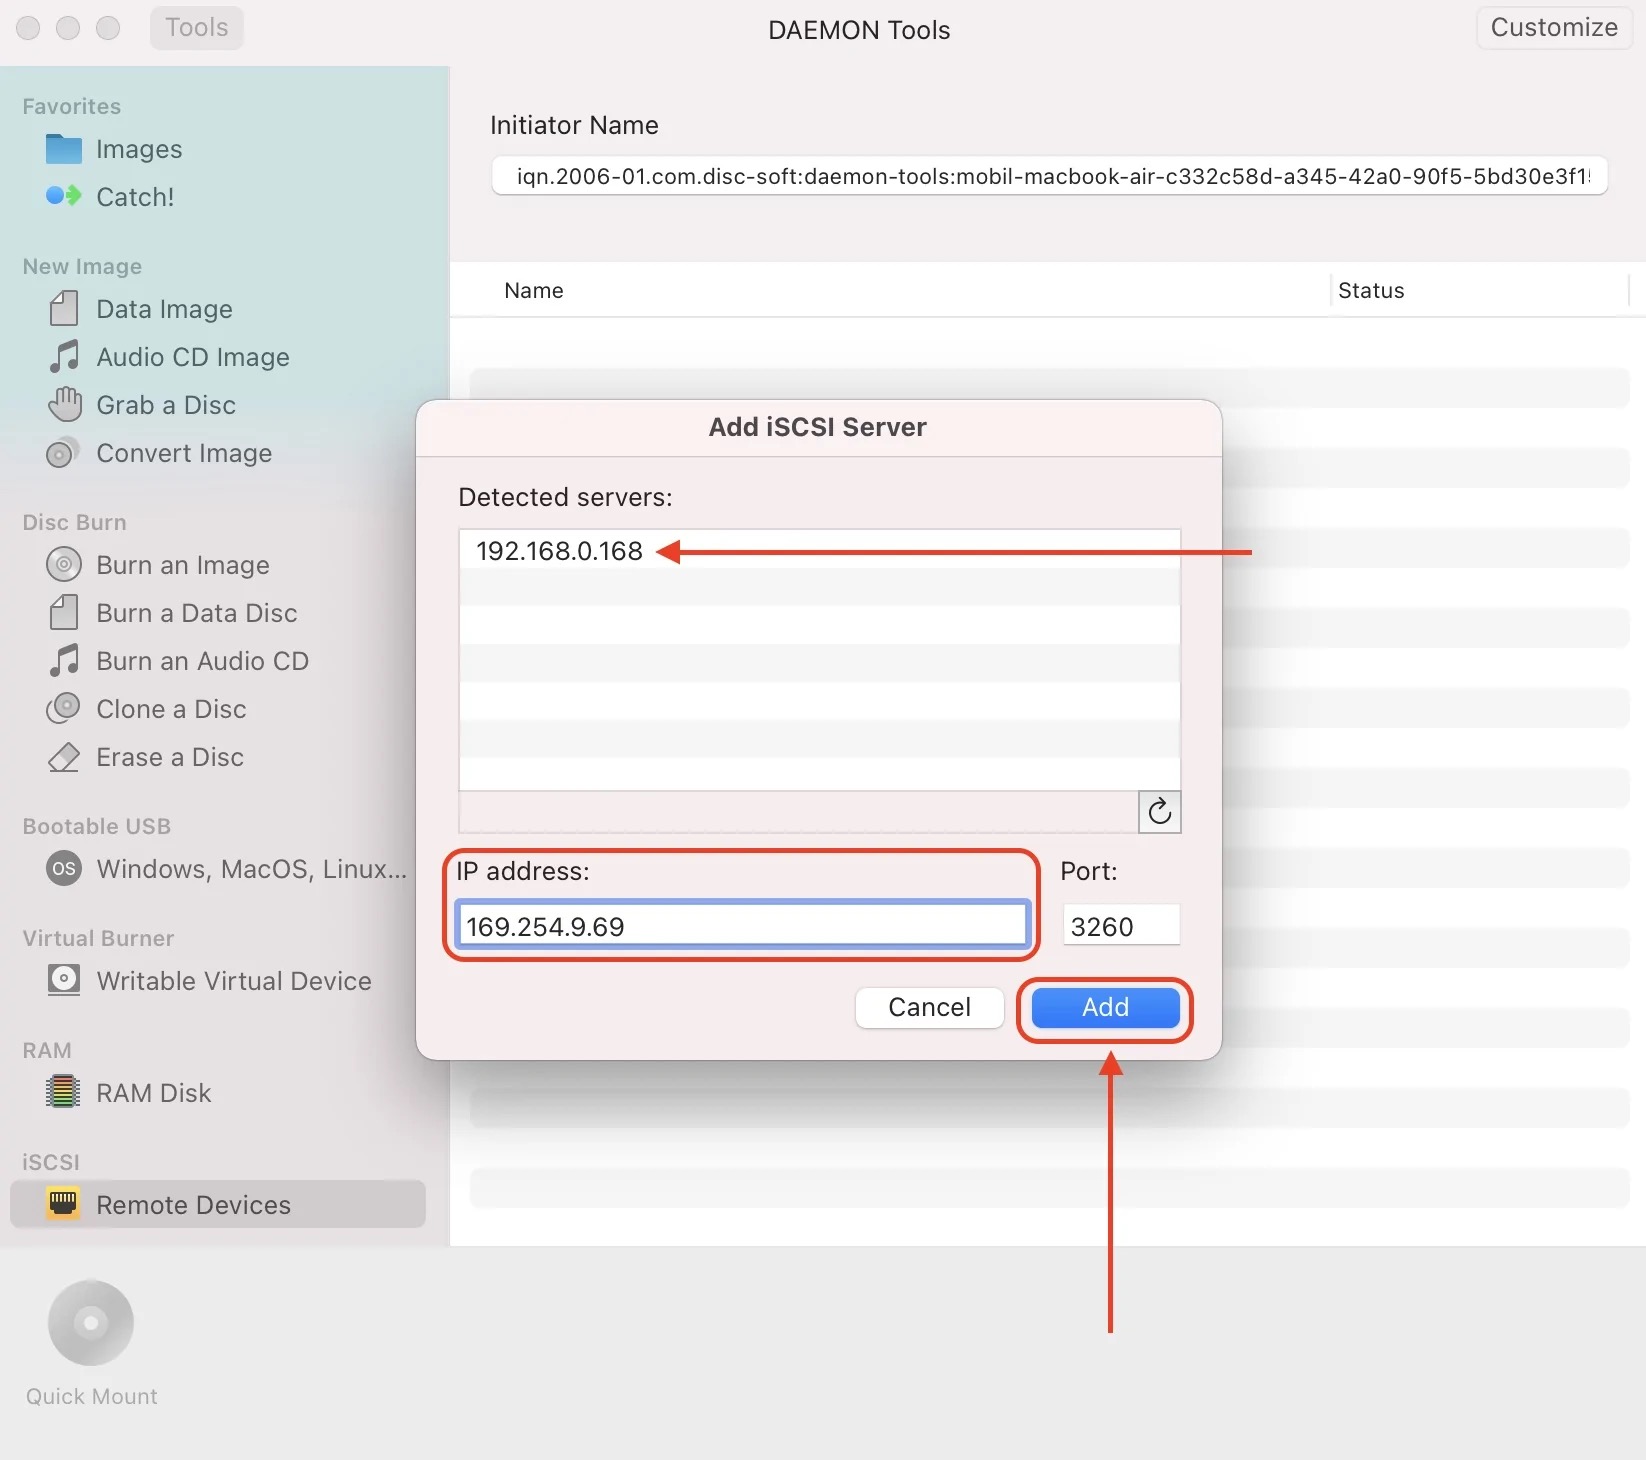Select the Catch! sidebar item
This screenshot has width=1646, height=1460.
pyautogui.click(x=134, y=197)
